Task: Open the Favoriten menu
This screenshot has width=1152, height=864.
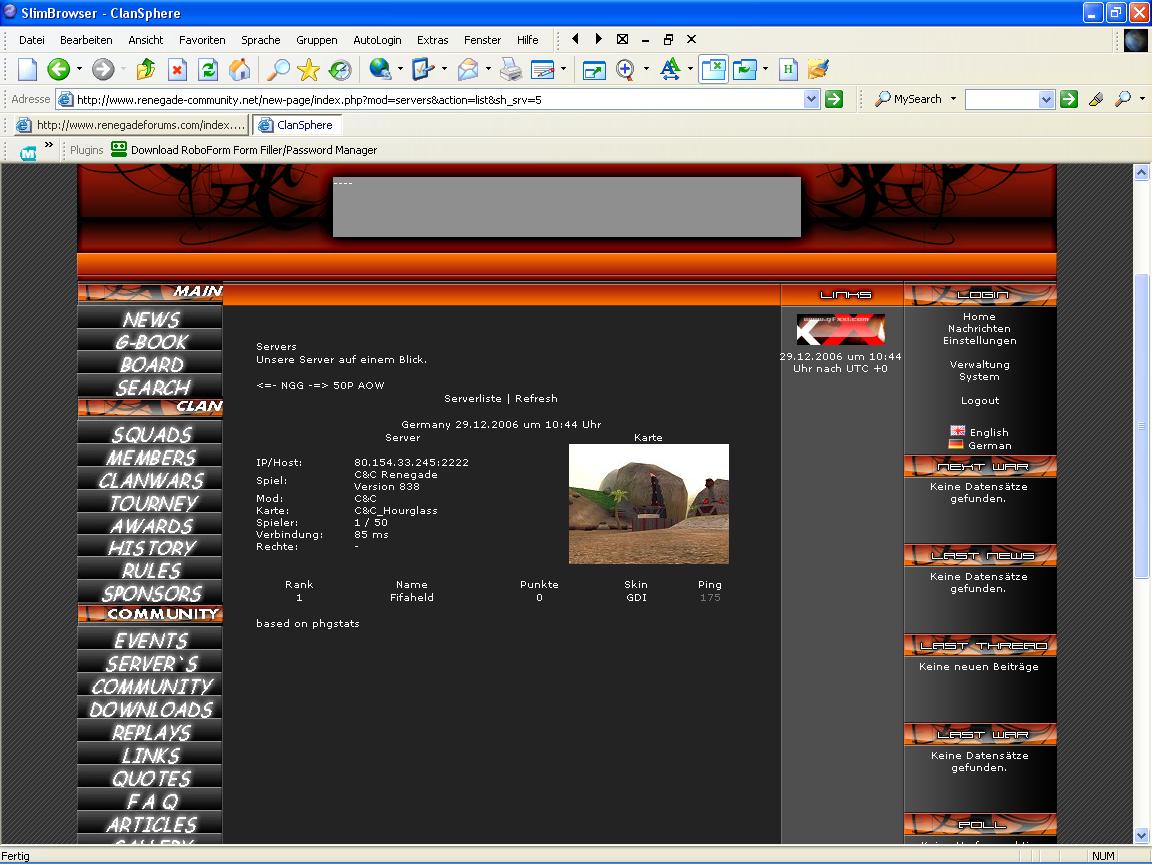Action: [202, 40]
